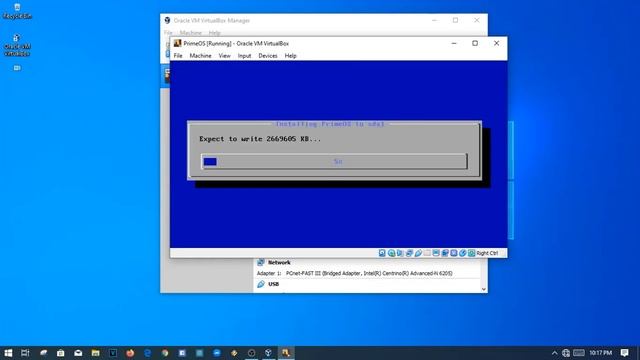This screenshot has width=640, height=360.
Task: Switch to the PrimeOS VM taskbar button
Action: point(286,353)
